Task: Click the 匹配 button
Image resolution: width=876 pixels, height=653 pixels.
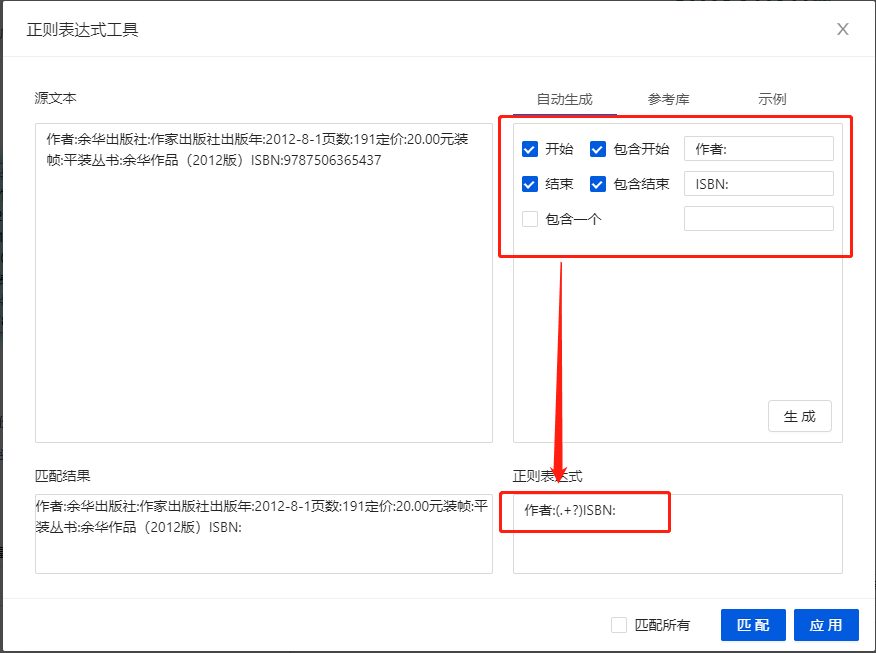Action: click(753, 625)
